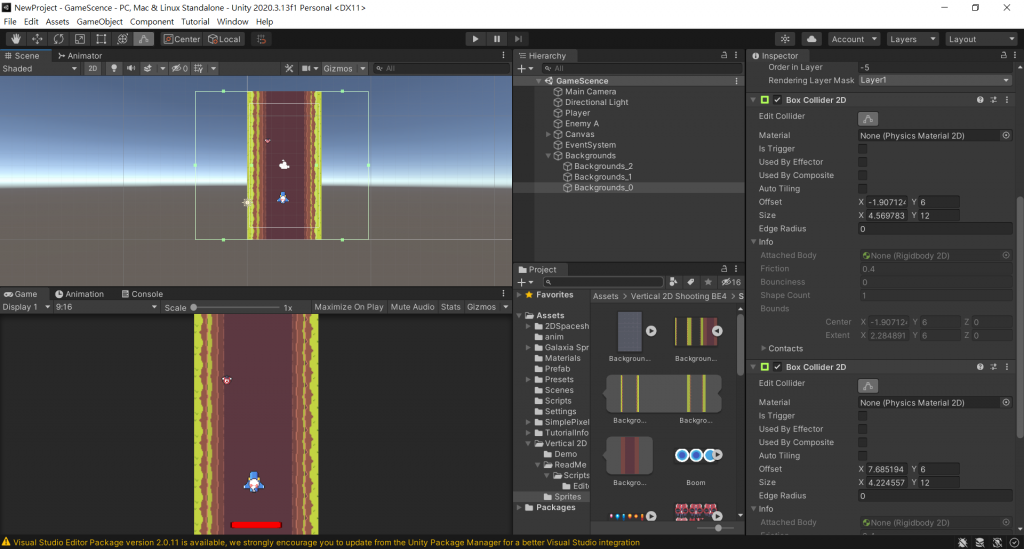
Task: Click the Pause button
Action: click(496, 39)
